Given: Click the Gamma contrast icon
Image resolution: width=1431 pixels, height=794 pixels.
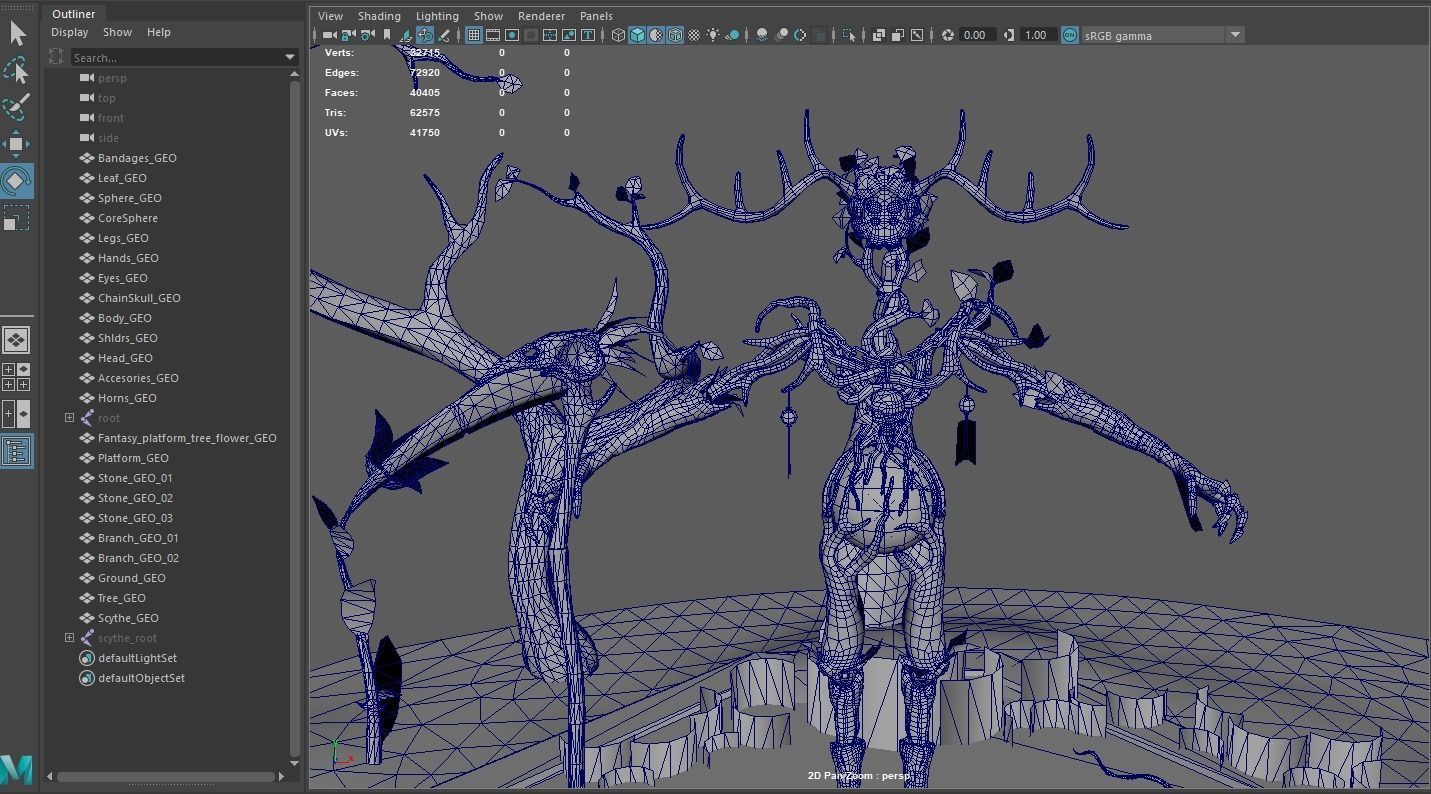Looking at the screenshot, I should (1010, 35).
